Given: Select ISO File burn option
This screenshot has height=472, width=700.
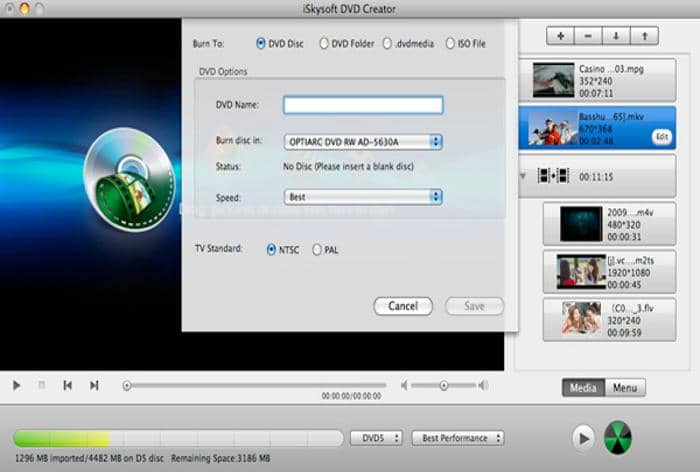Looking at the screenshot, I should pyautogui.click(x=450, y=43).
